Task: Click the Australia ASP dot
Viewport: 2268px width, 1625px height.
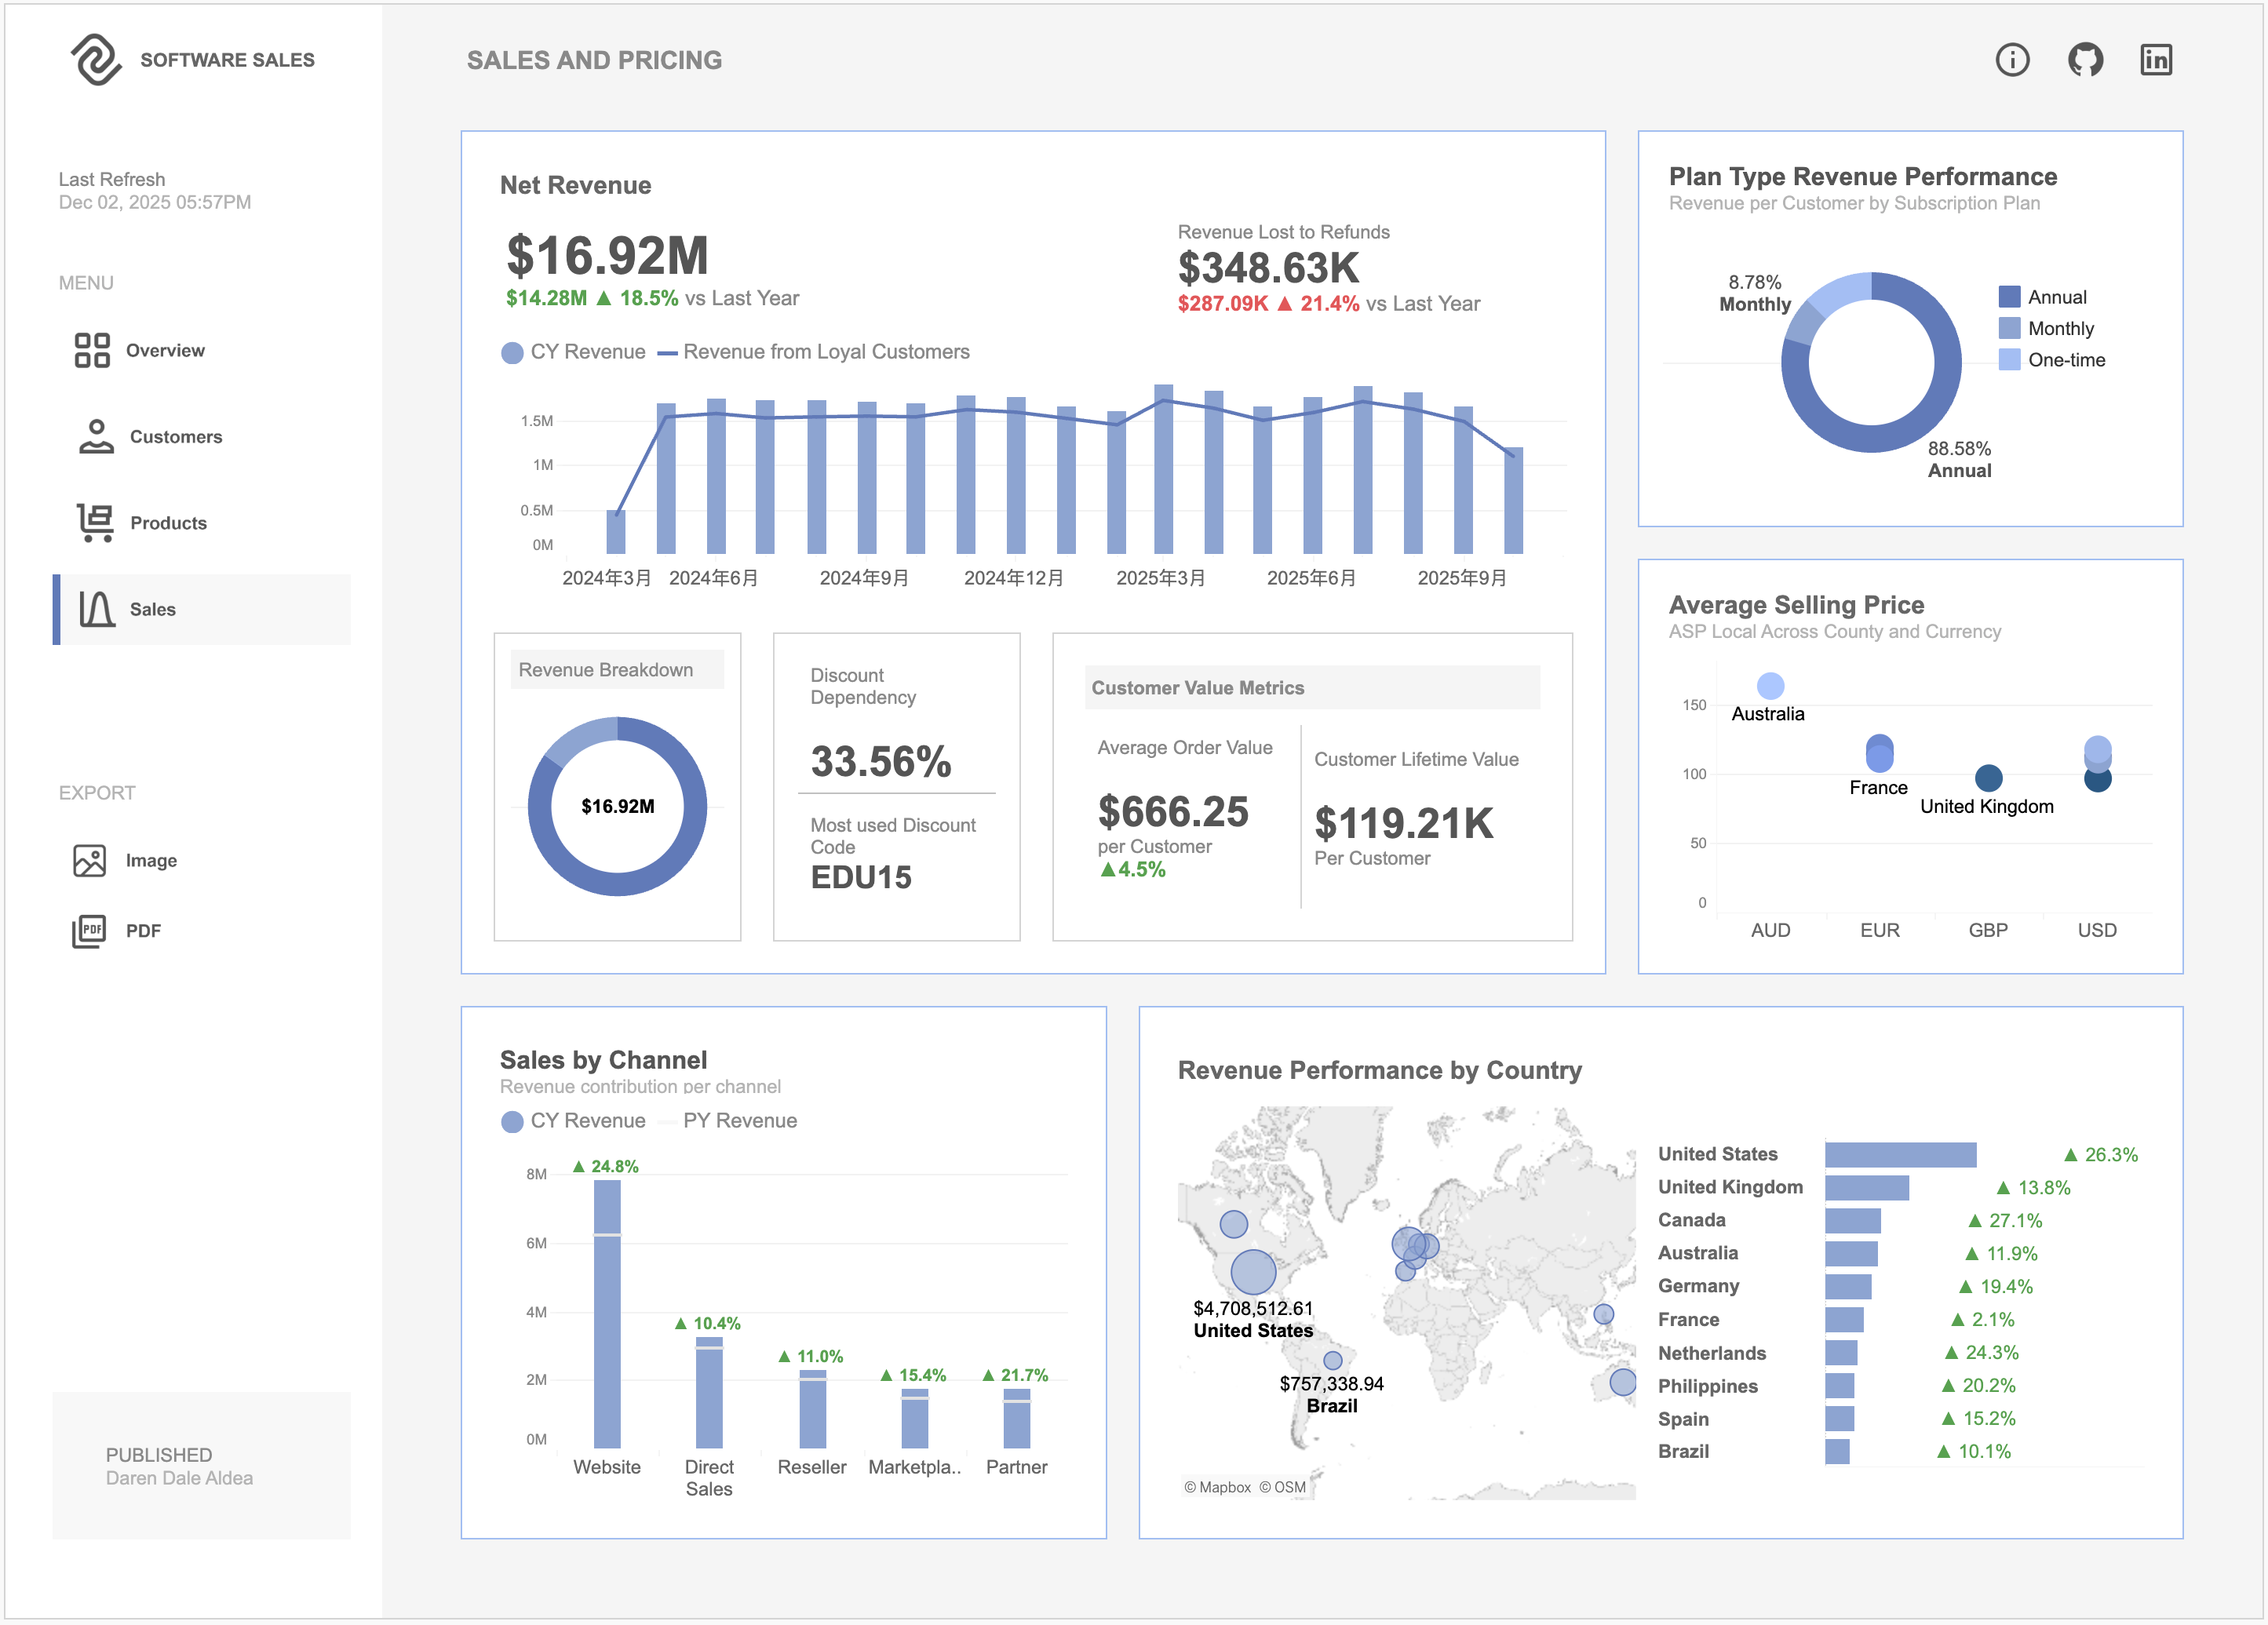Action: 1770,686
